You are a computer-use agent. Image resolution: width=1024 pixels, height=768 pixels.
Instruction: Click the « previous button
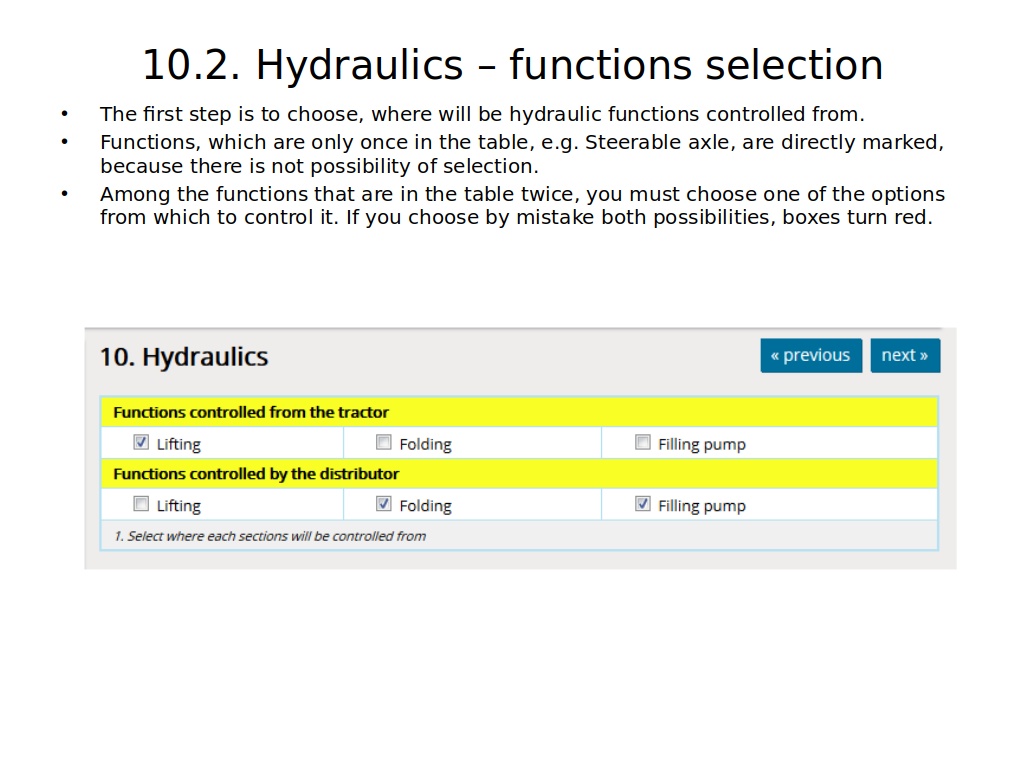(810, 355)
